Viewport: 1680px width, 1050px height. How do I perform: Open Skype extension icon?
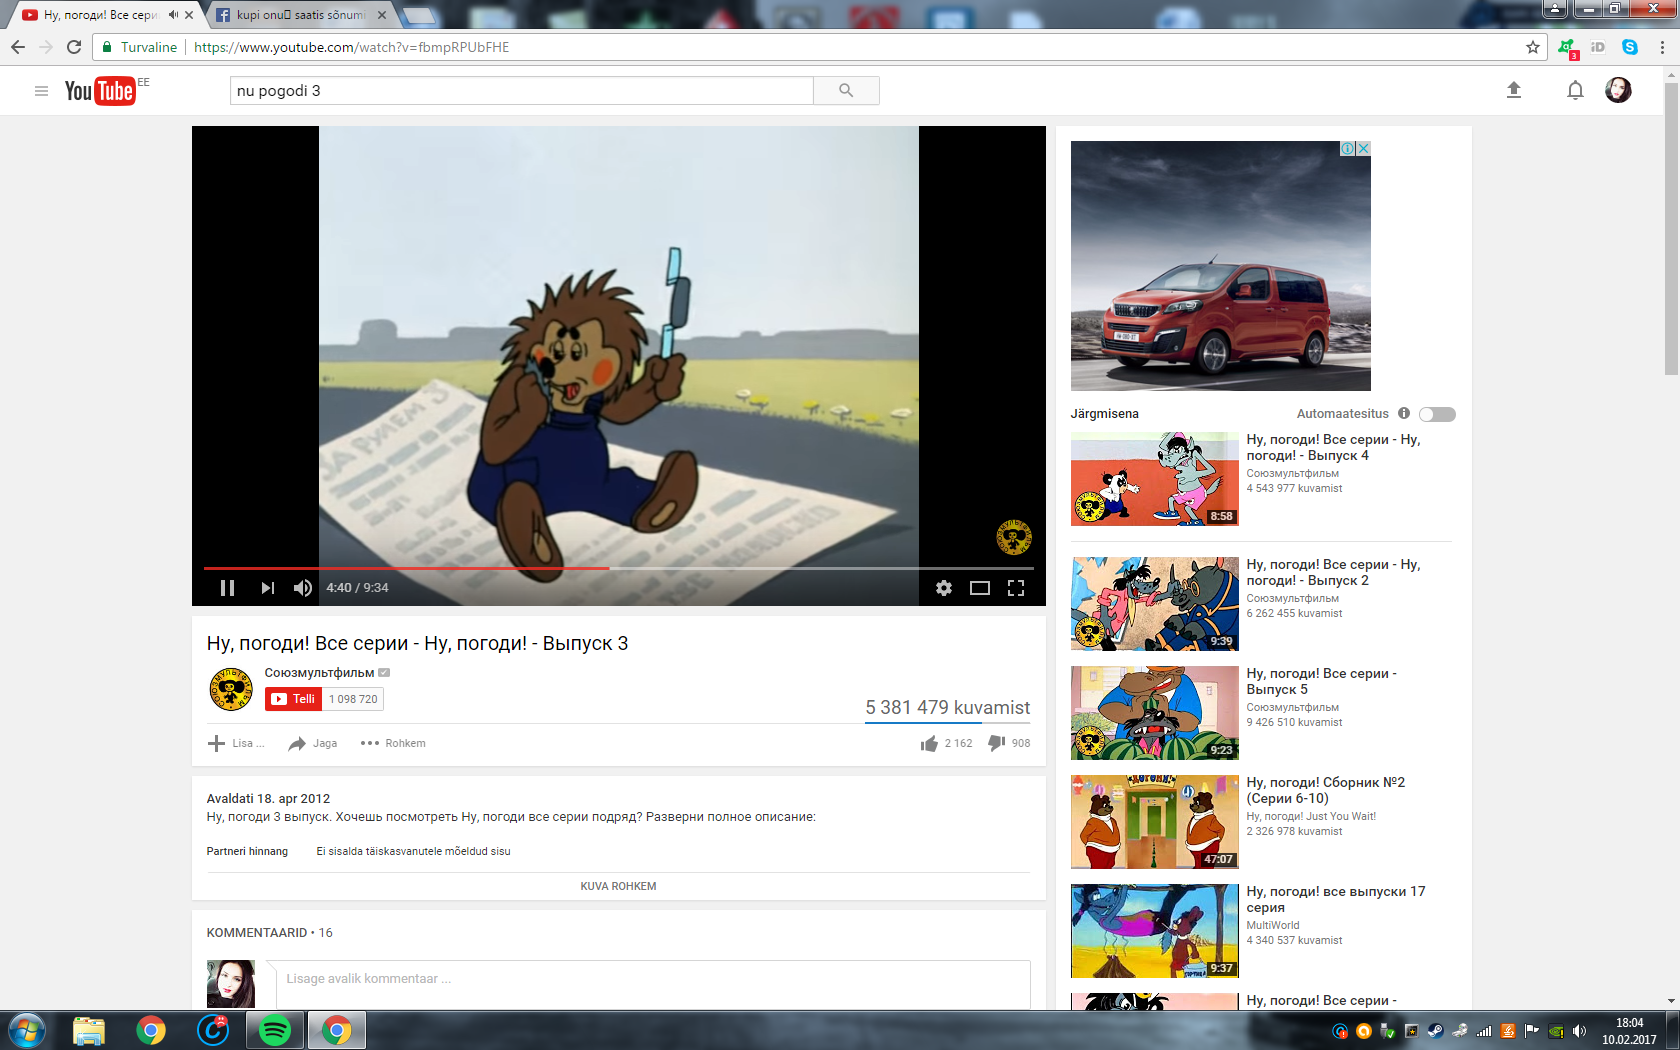1630,47
